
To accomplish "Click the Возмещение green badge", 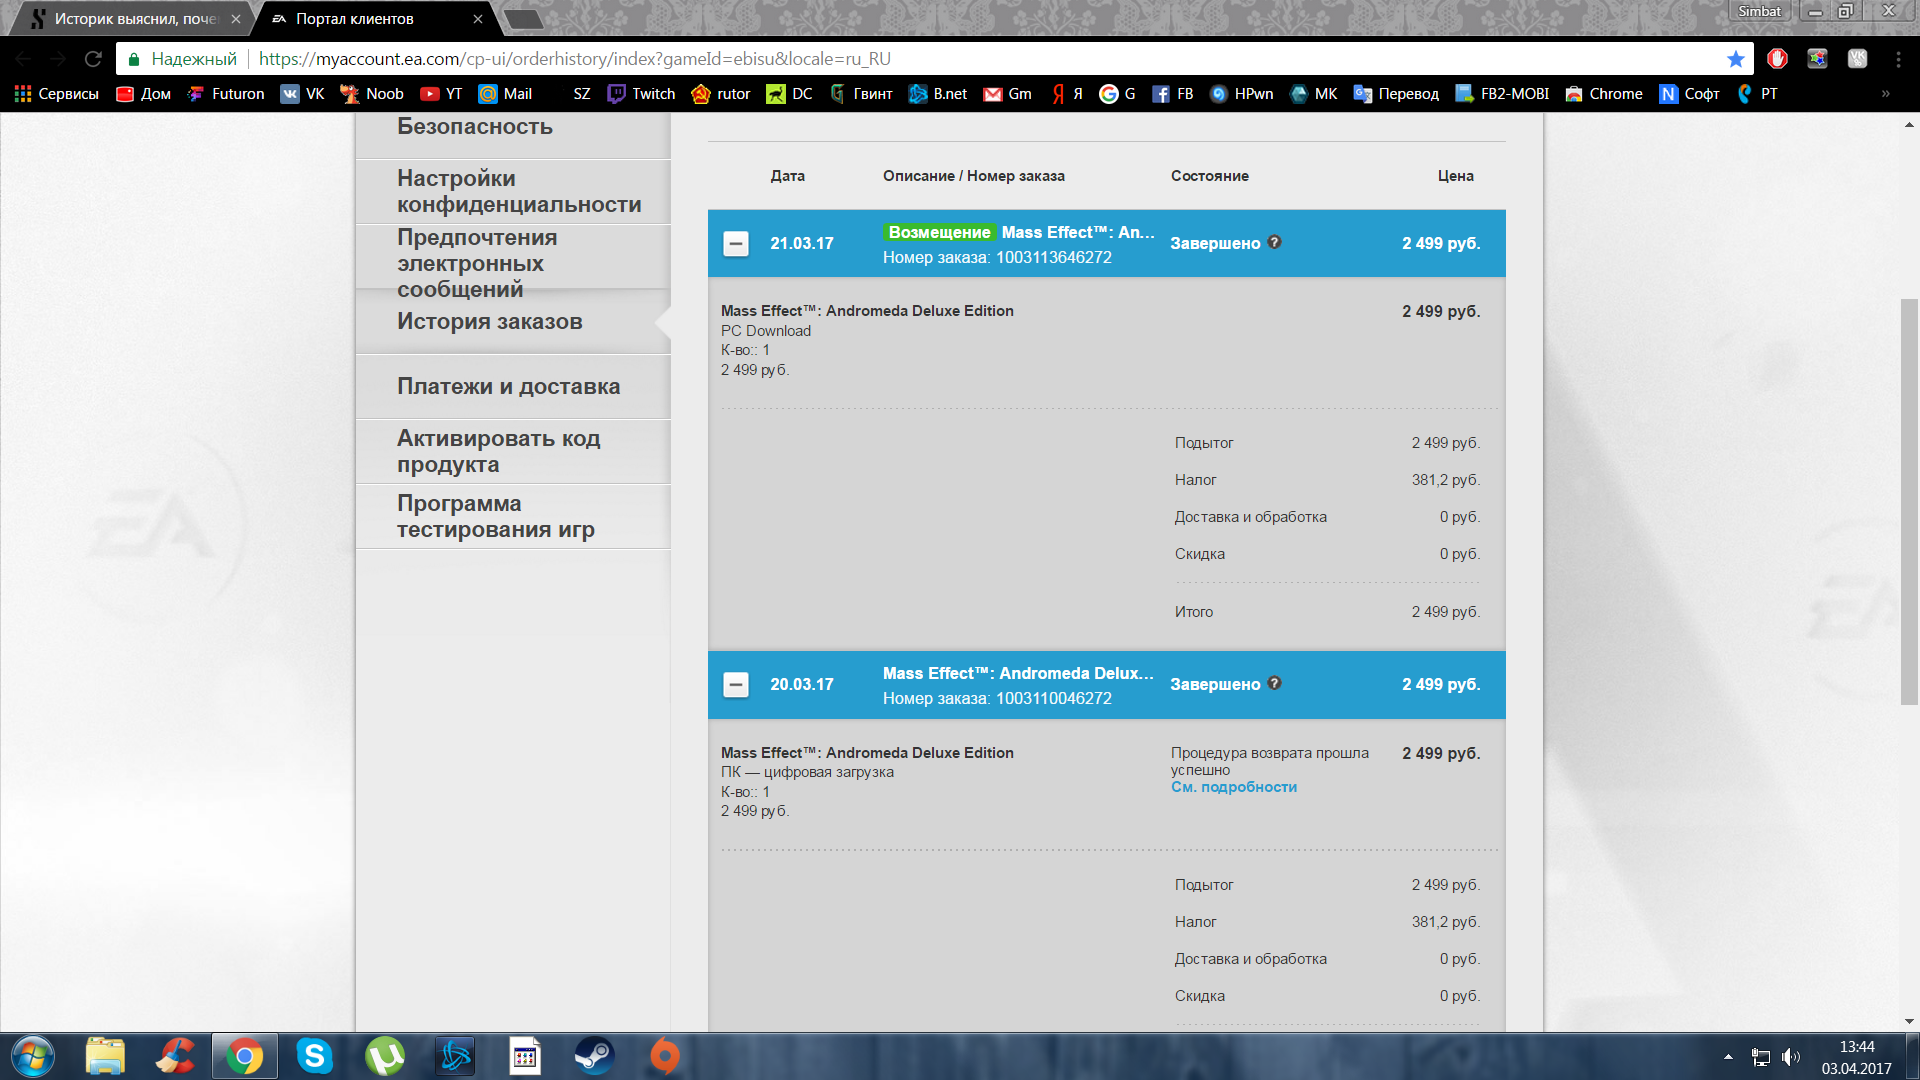I will 939,232.
